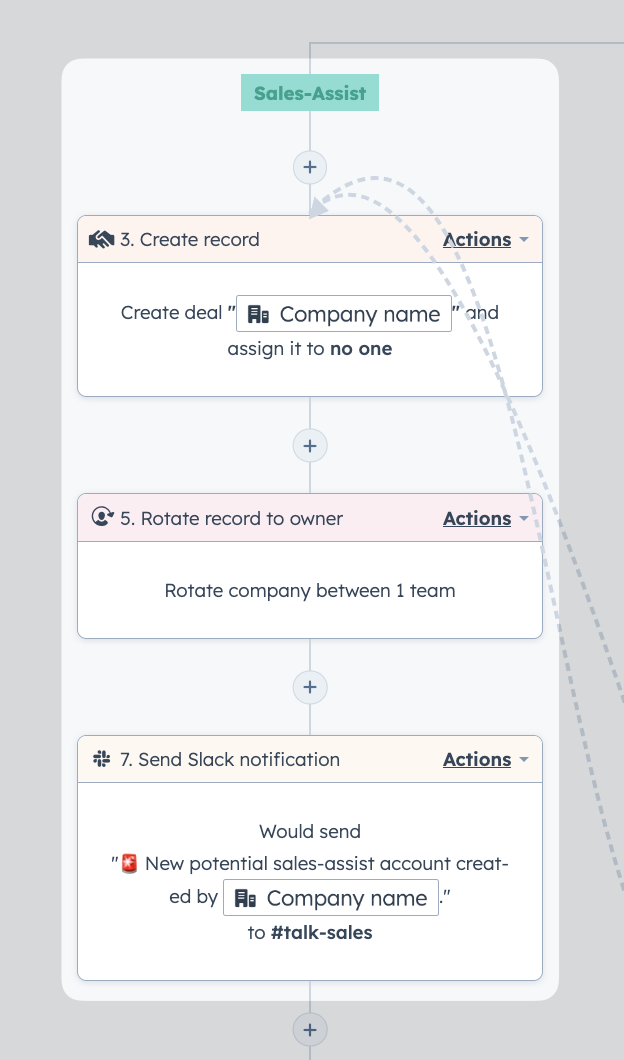The height and width of the screenshot is (1060, 624).
Task: Click the building icon in the Slack message token
Action: pyautogui.click(x=245, y=898)
